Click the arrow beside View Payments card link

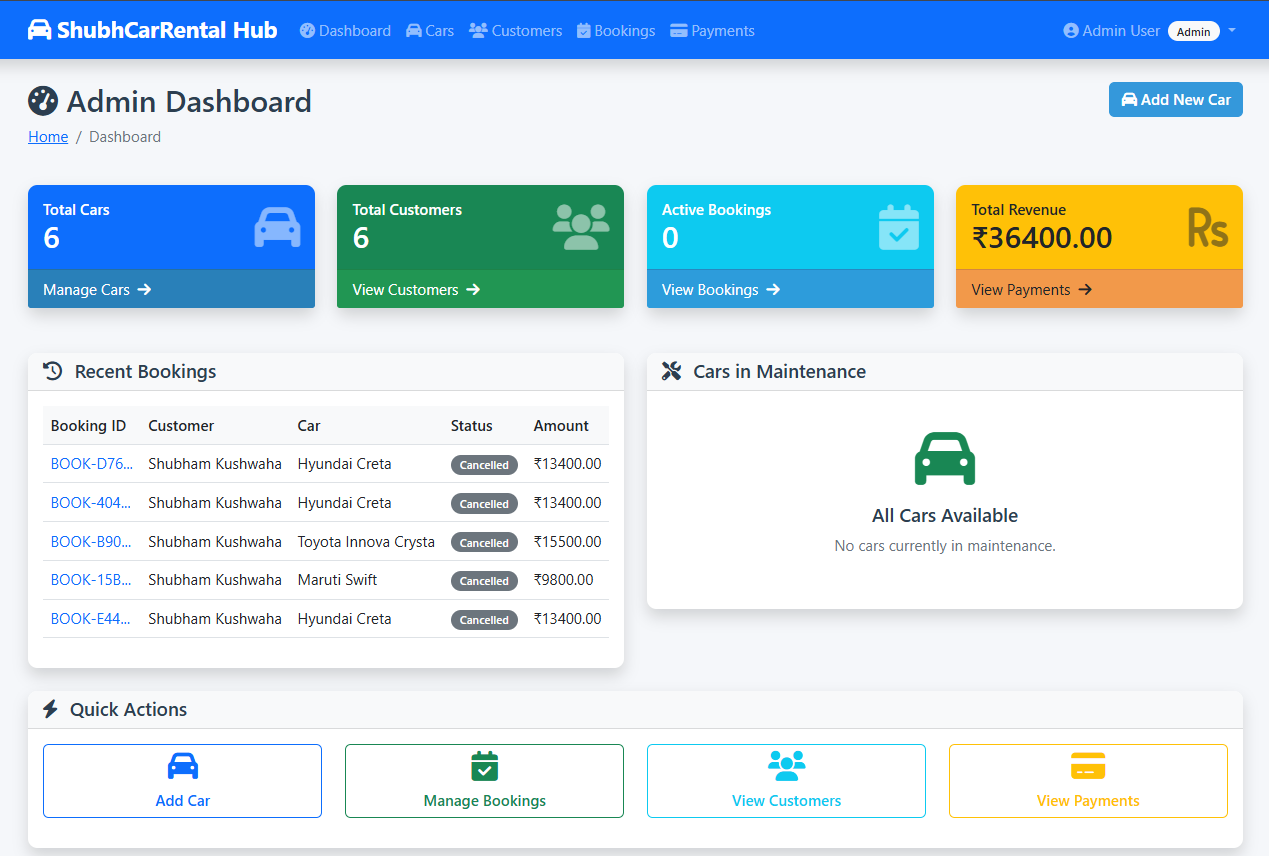click(1085, 290)
